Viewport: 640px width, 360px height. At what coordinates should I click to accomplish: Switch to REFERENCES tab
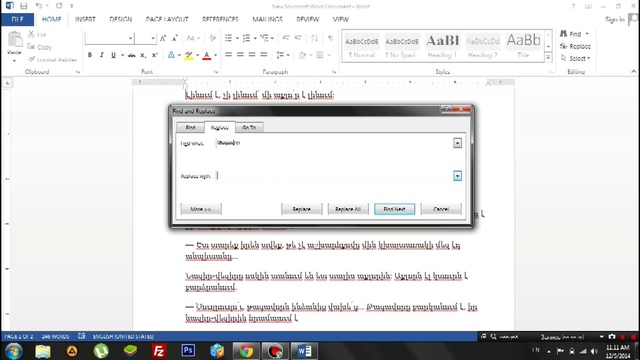[x=220, y=20]
